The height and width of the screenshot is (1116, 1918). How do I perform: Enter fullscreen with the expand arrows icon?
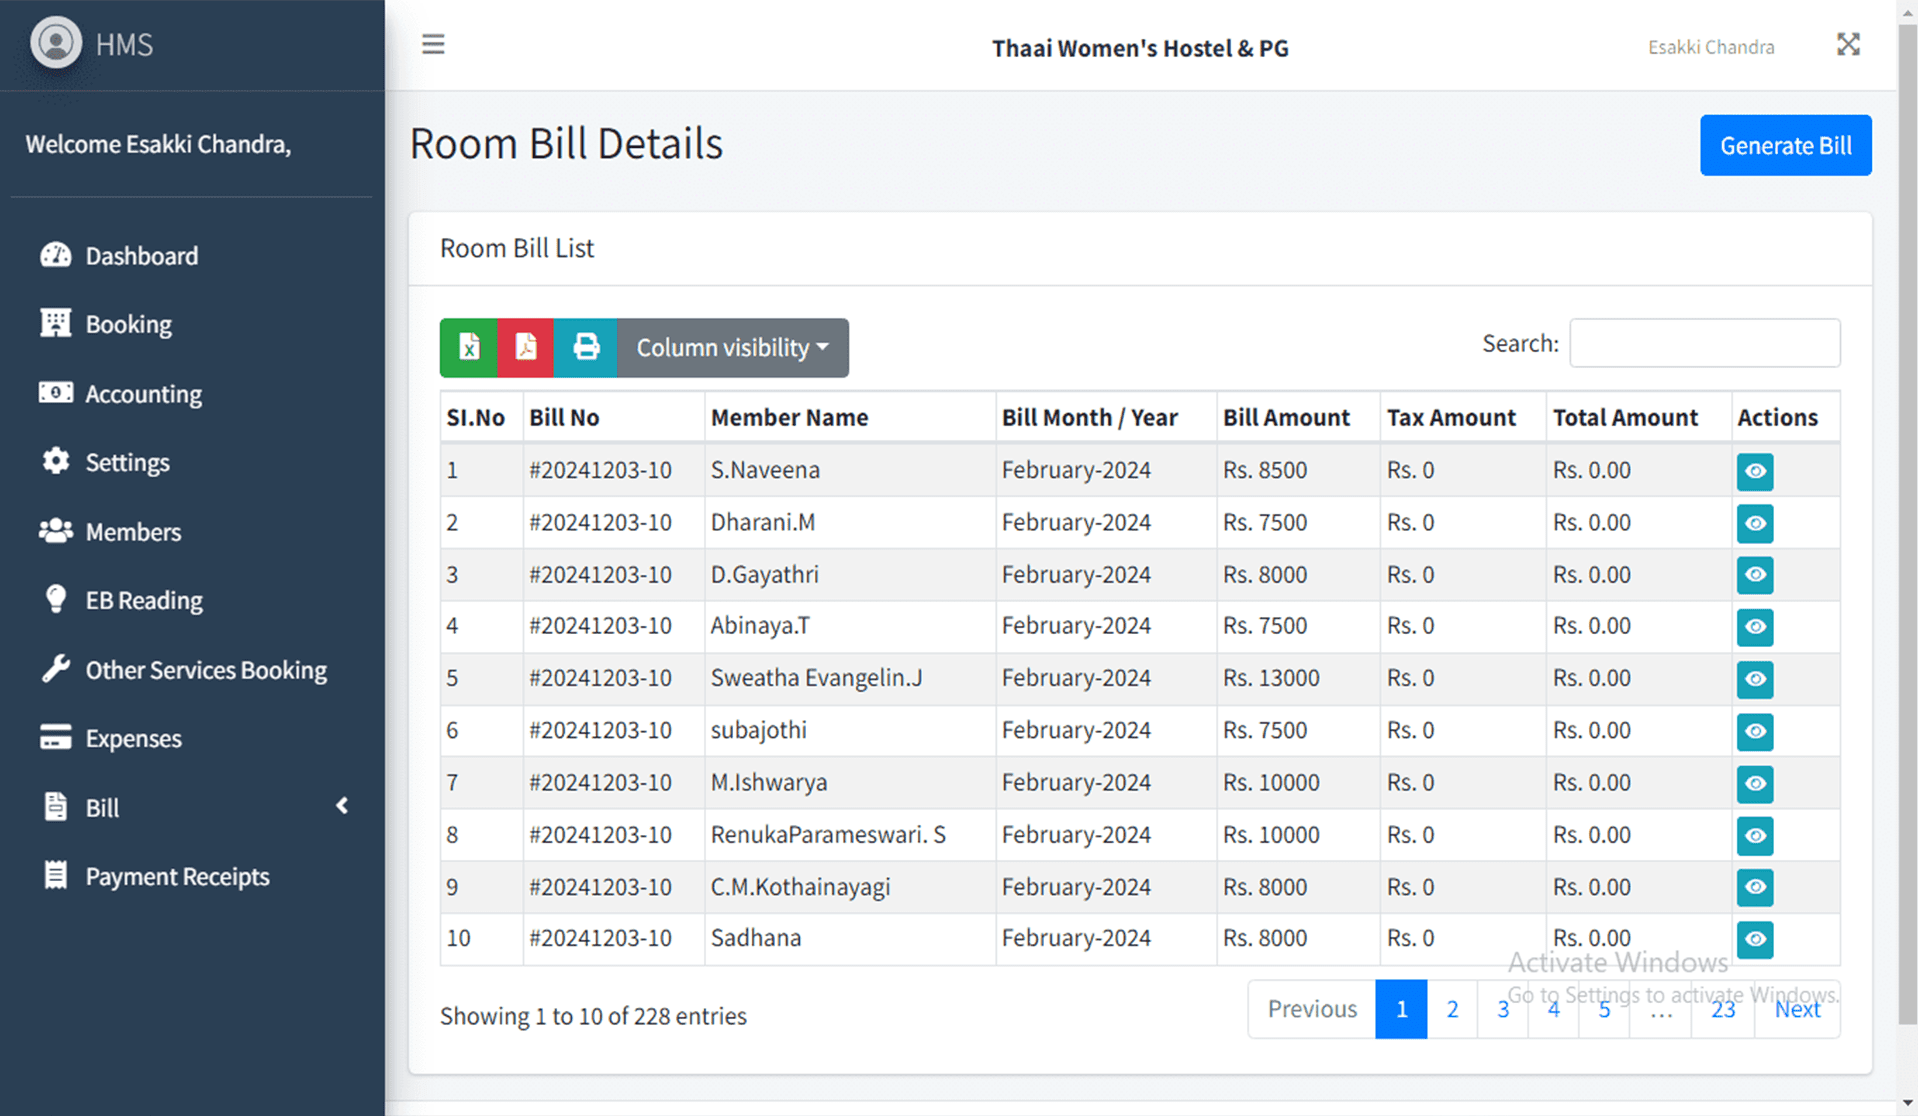(1848, 44)
